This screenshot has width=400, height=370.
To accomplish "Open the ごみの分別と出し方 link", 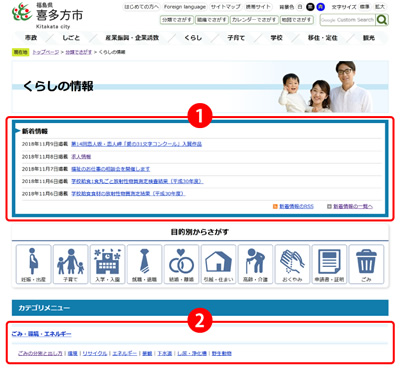I will click(x=40, y=353).
